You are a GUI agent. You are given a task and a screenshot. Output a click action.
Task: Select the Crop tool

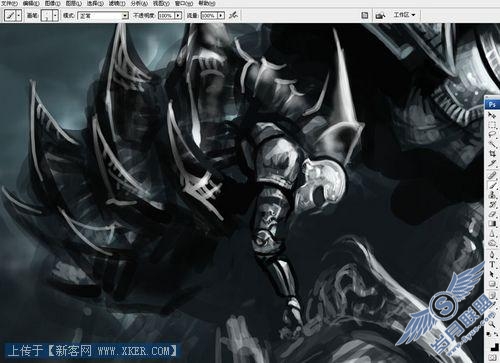(x=492, y=154)
